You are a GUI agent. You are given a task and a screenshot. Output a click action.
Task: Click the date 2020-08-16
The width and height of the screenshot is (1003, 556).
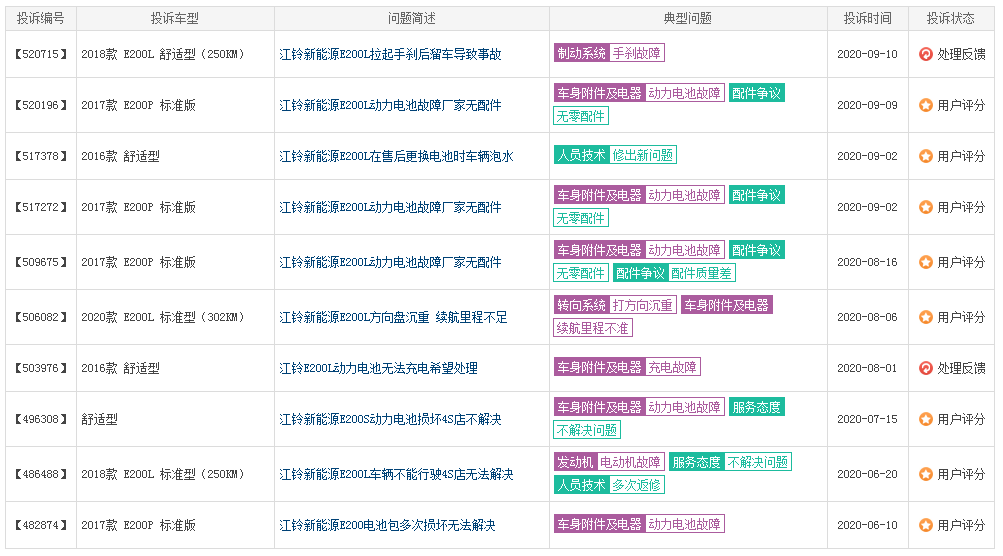[x=867, y=262]
